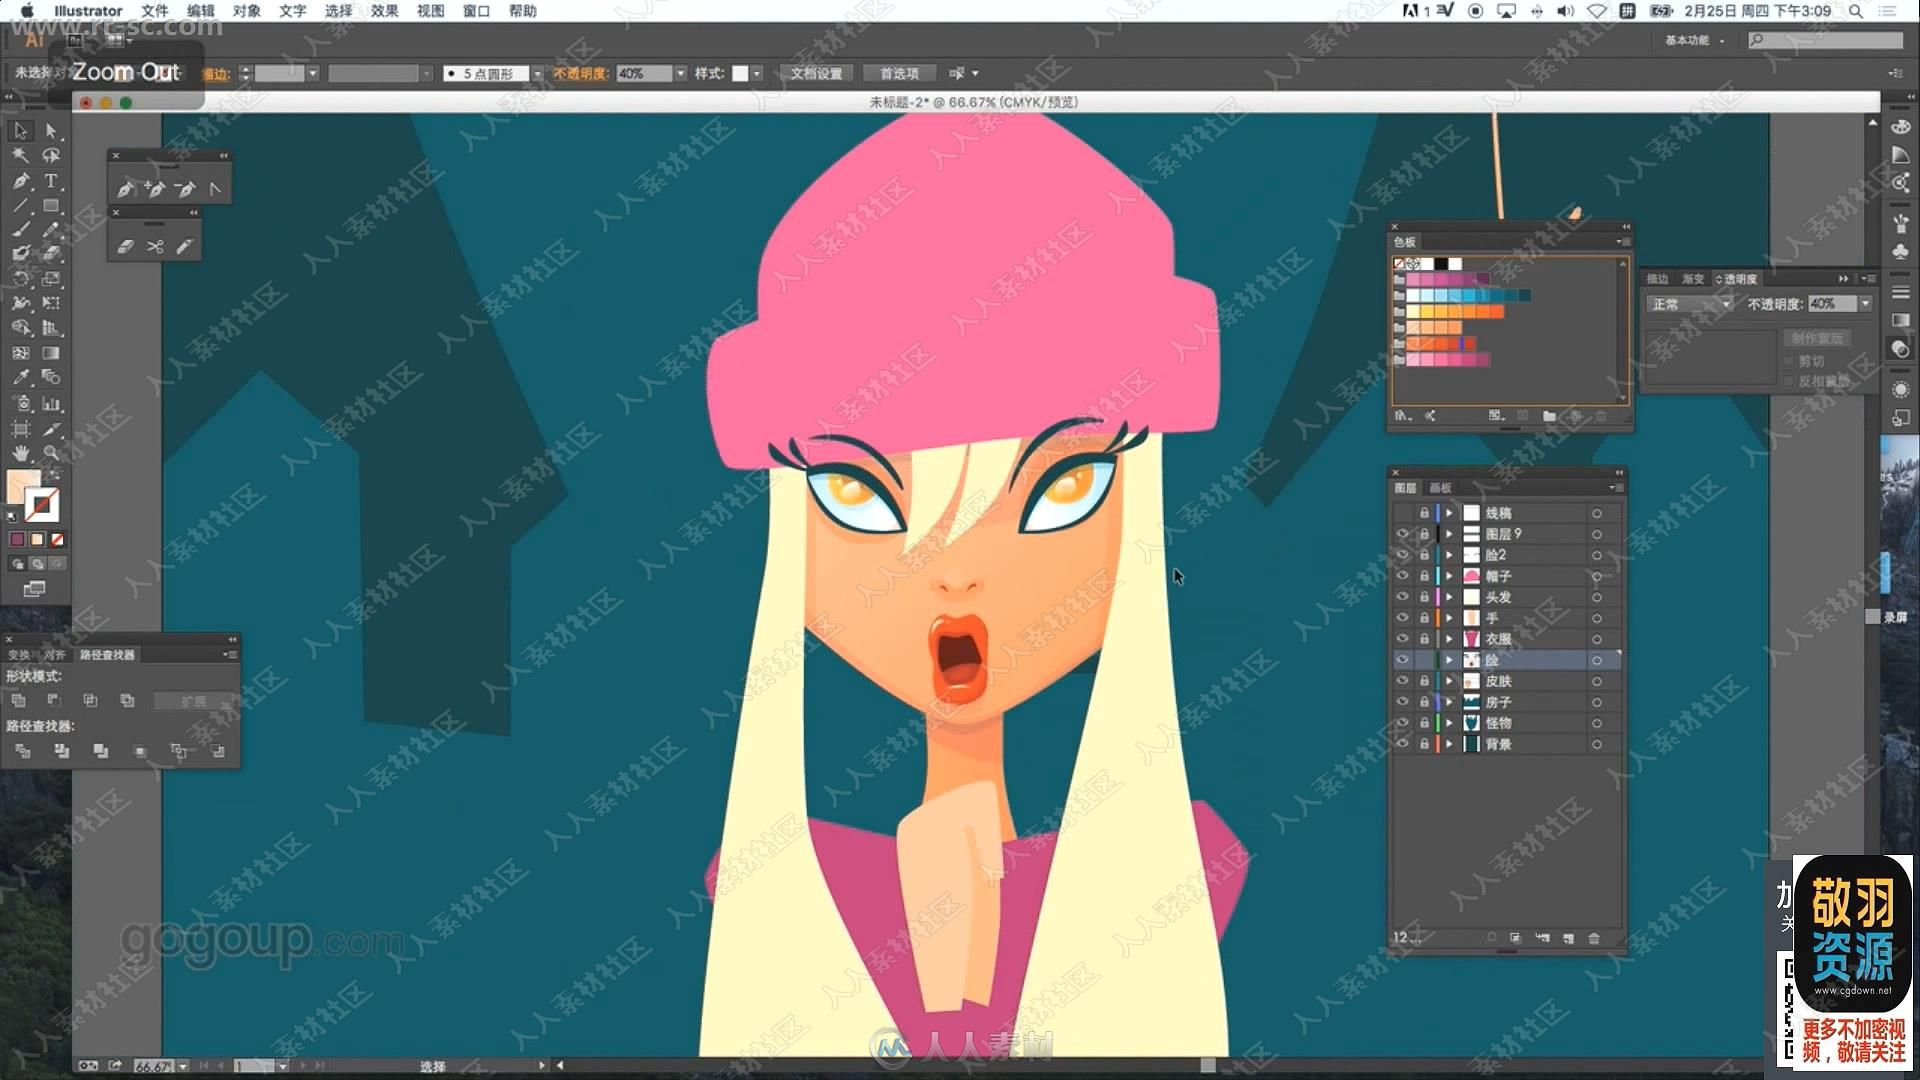The height and width of the screenshot is (1080, 1920).
Task: Select the Direct Selection tool
Action: coord(51,131)
